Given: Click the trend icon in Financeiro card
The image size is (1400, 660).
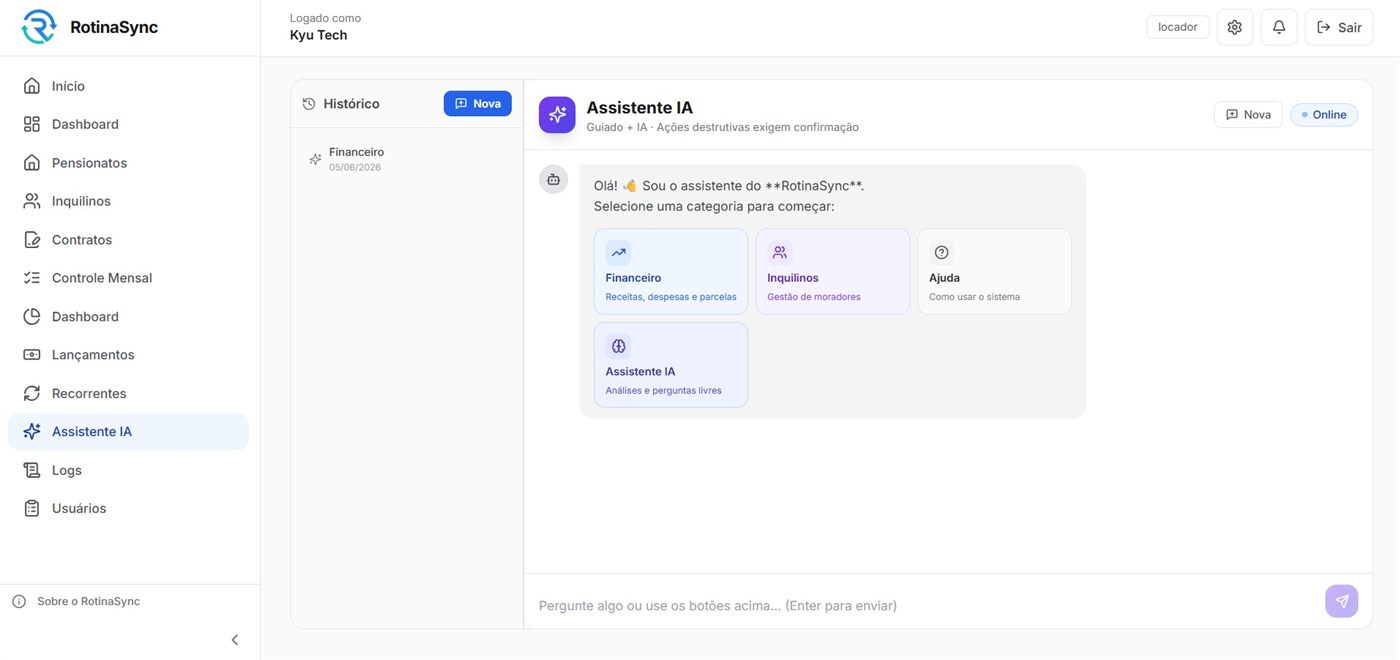Looking at the screenshot, I should 618,253.
